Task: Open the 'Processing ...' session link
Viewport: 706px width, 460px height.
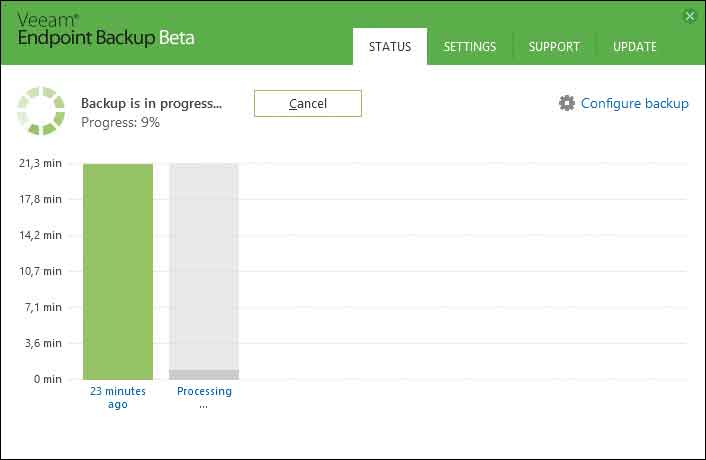Action: coord(204,397)
